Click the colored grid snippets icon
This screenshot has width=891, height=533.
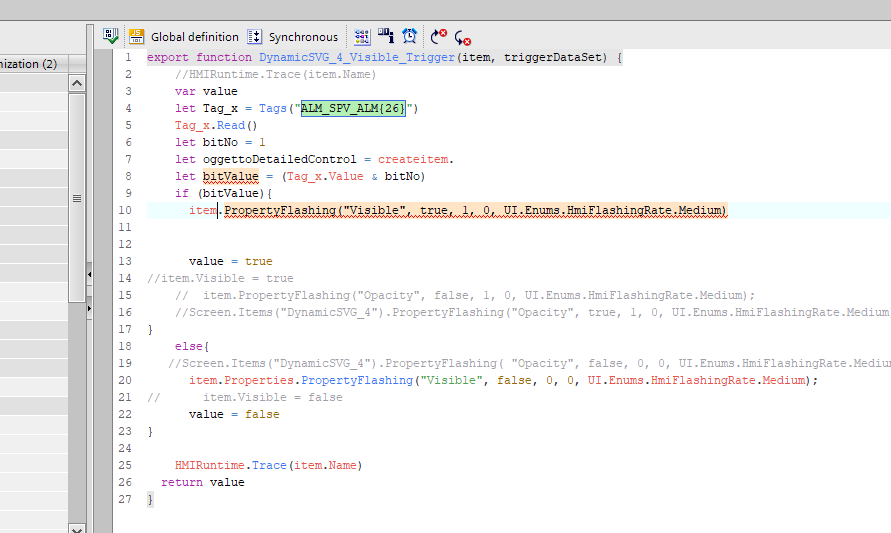[x=362, y=37]
